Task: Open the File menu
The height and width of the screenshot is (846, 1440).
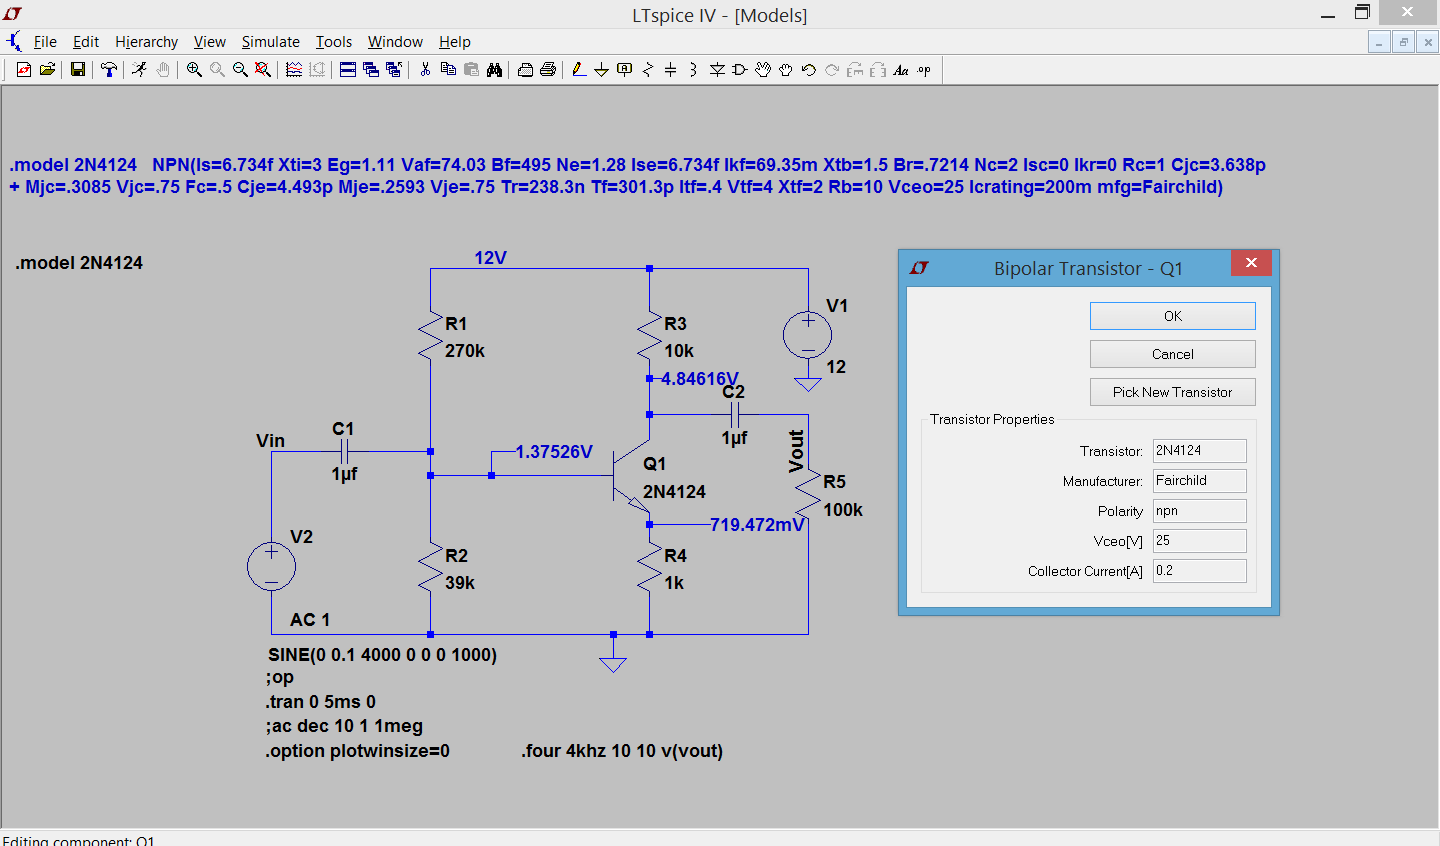Action: [45, 42]
